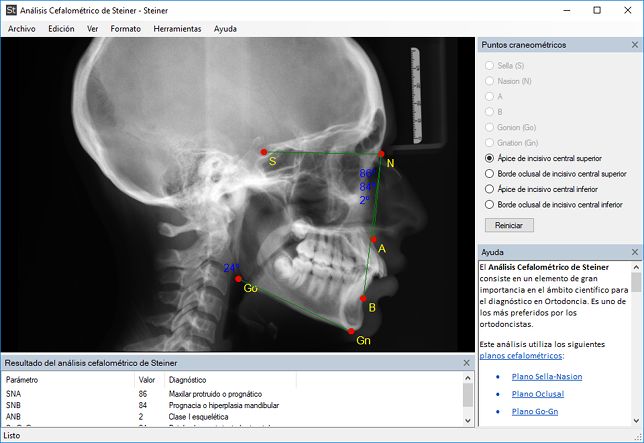Image resolution: width=644 pixels, height=443 pixels.
Task: Close the Ayuda panel
Action: (635, 253)
